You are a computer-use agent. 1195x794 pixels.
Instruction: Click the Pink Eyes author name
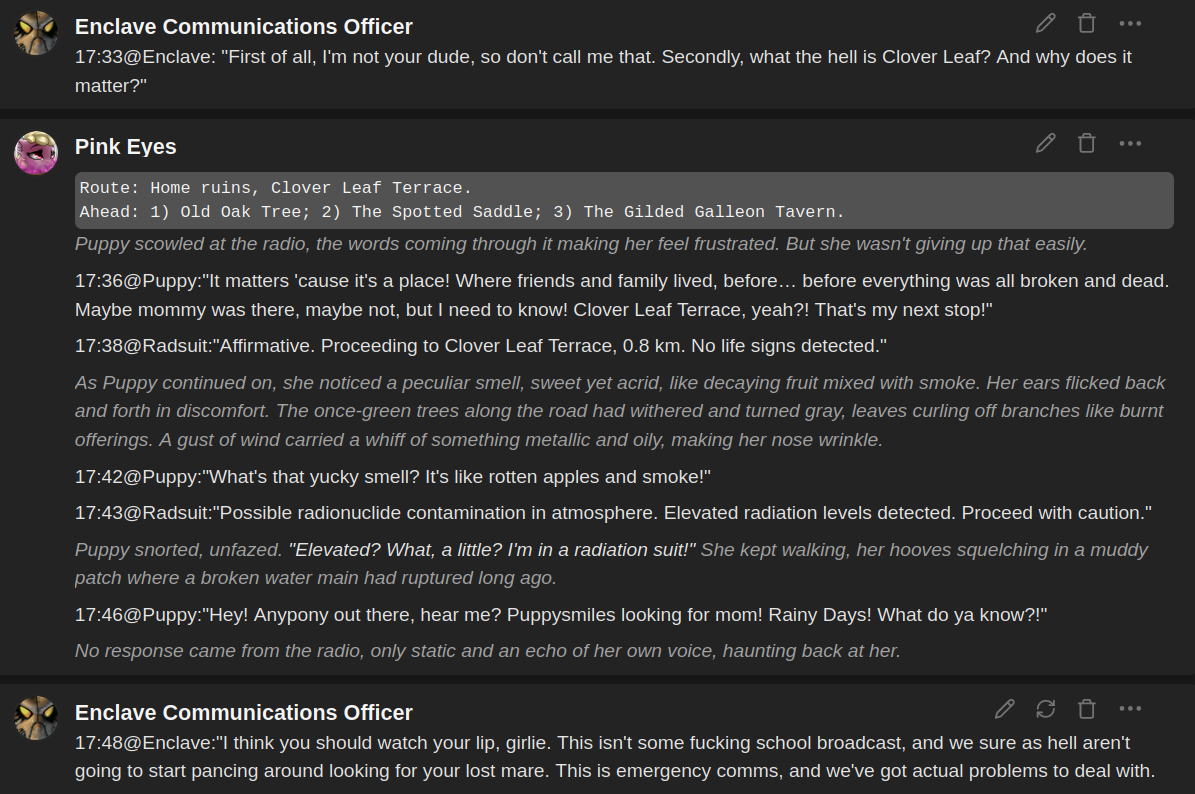click(126, 146)
